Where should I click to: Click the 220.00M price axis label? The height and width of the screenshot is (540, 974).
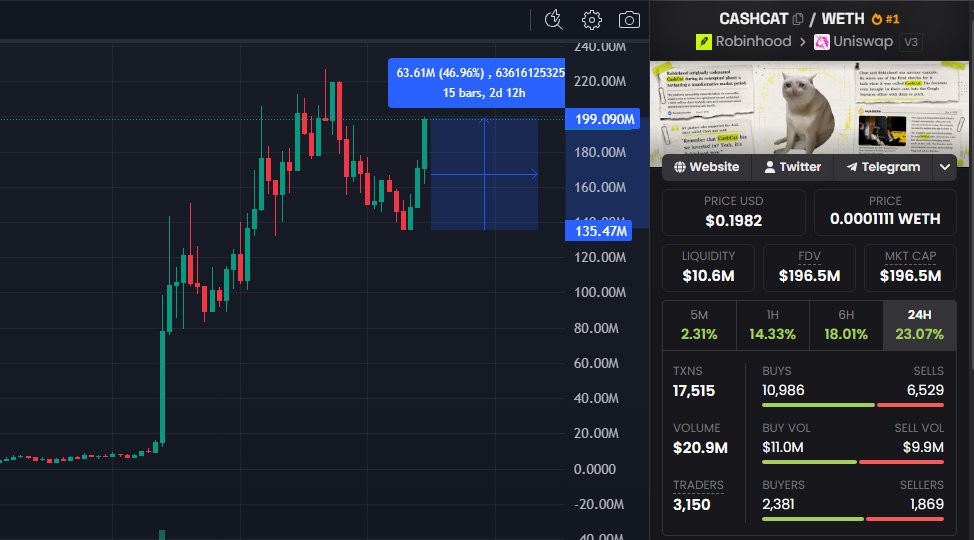click(x=599, y=81)
